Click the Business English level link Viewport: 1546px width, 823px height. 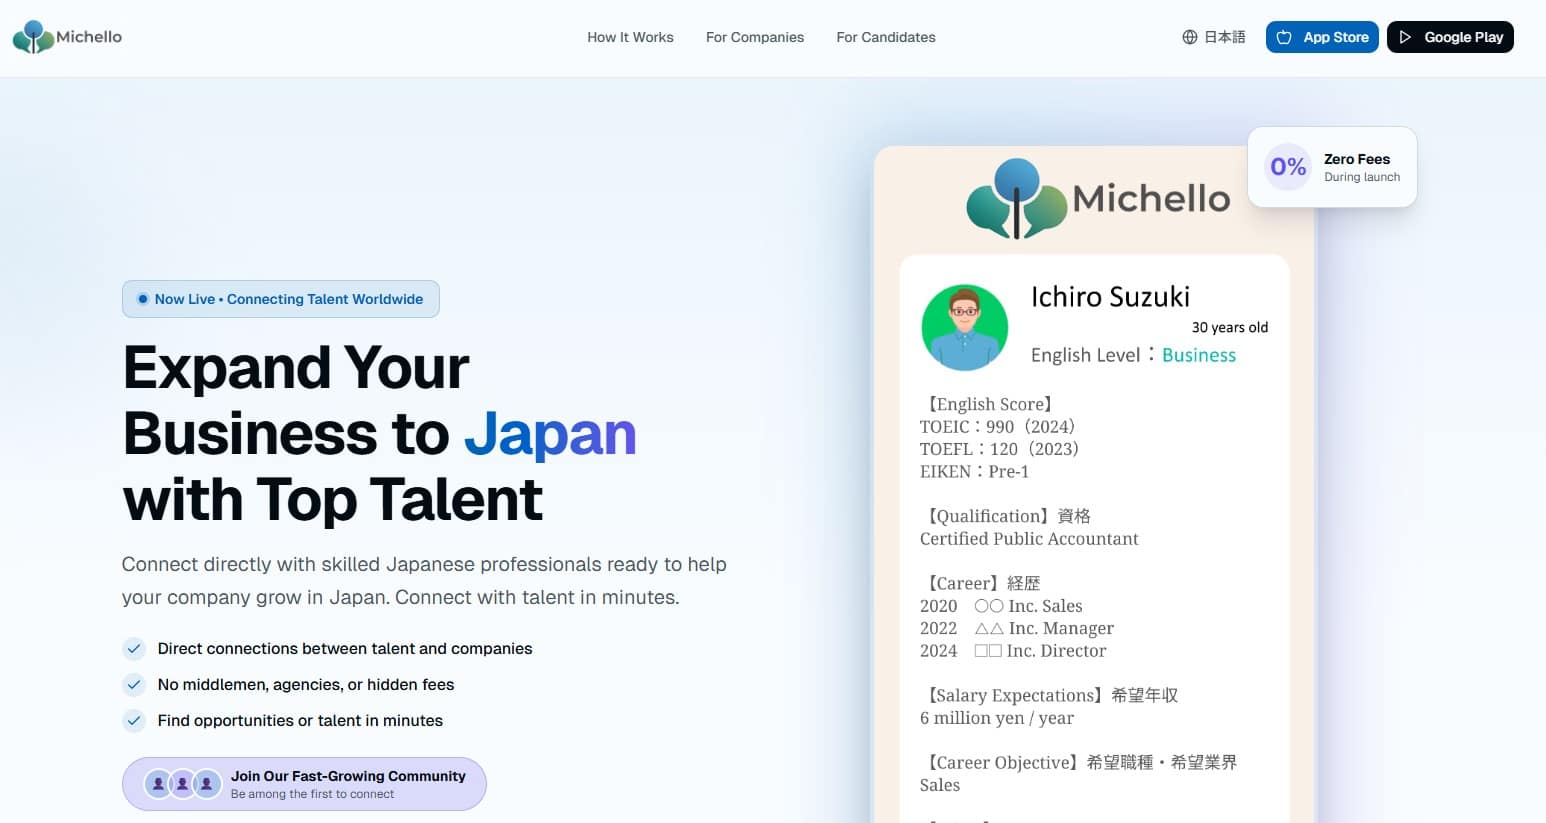[1198, 355]
